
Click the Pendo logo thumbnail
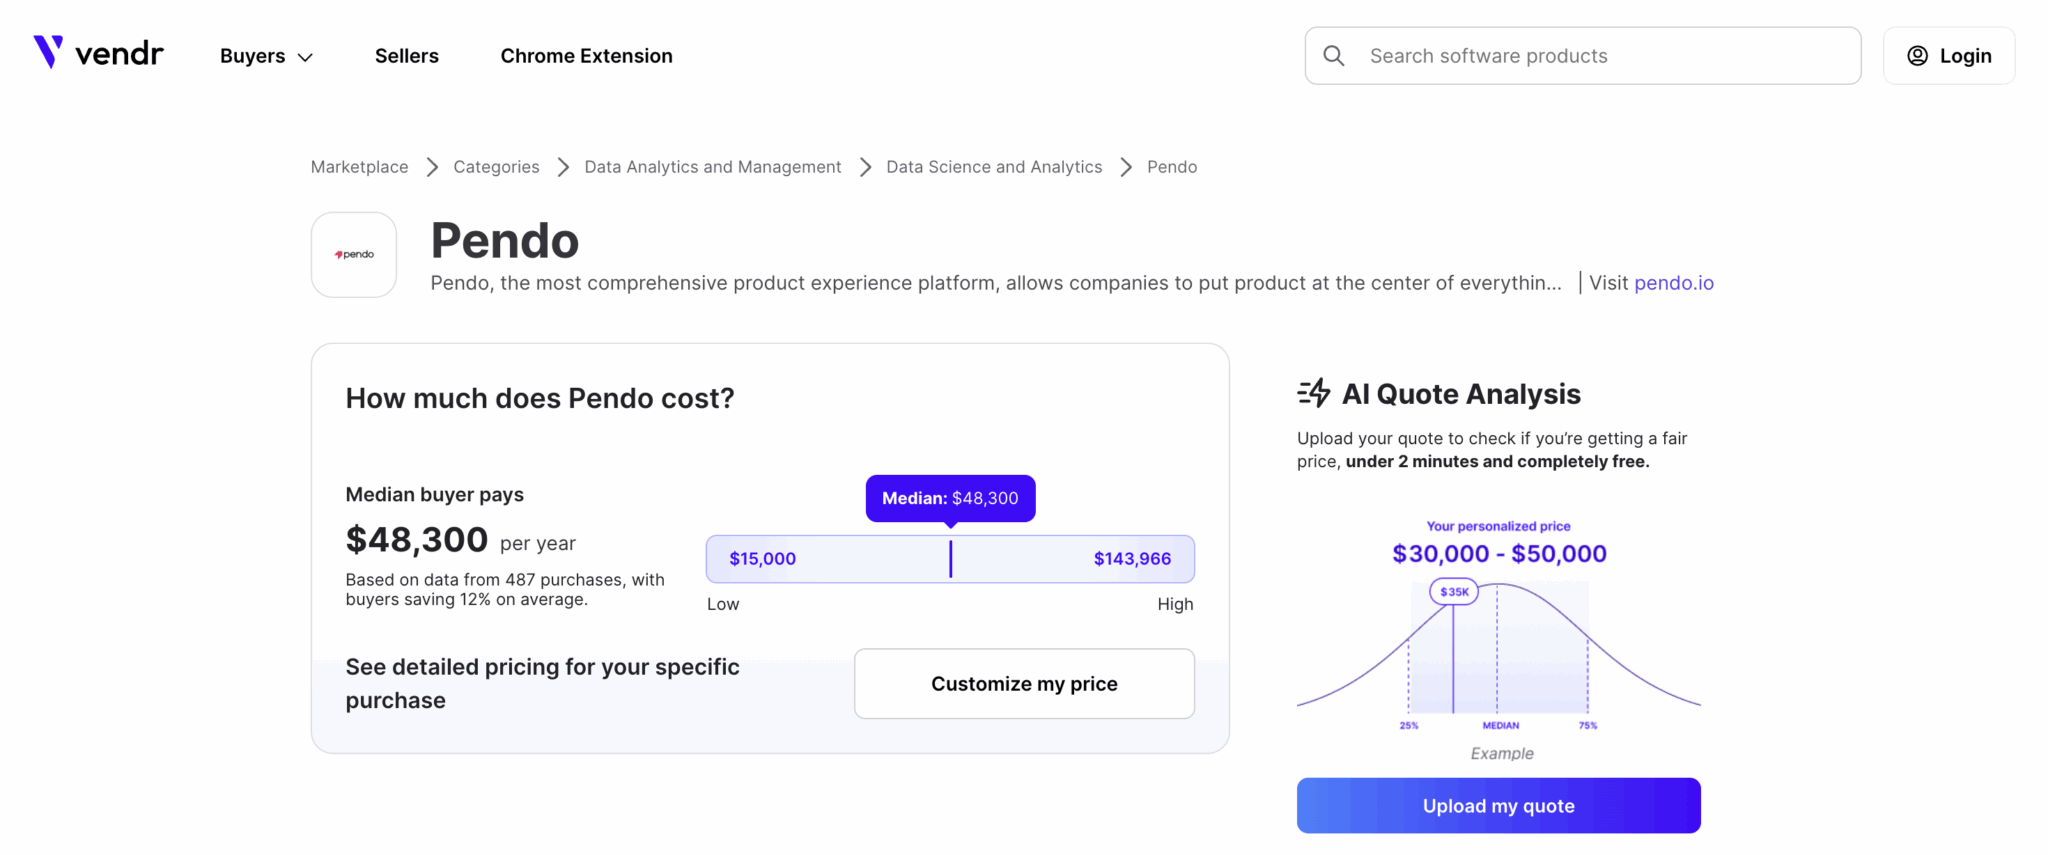tap(354, 255)
